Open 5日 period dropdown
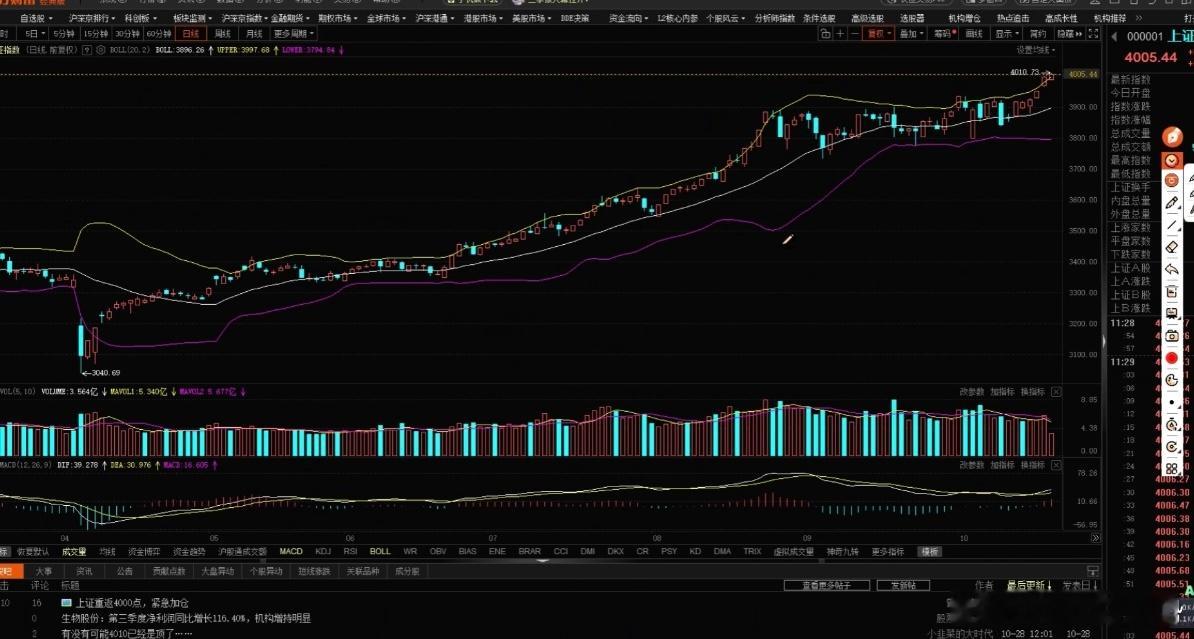Viewport: 1194px width, 639px height. [x=34, y=34]
